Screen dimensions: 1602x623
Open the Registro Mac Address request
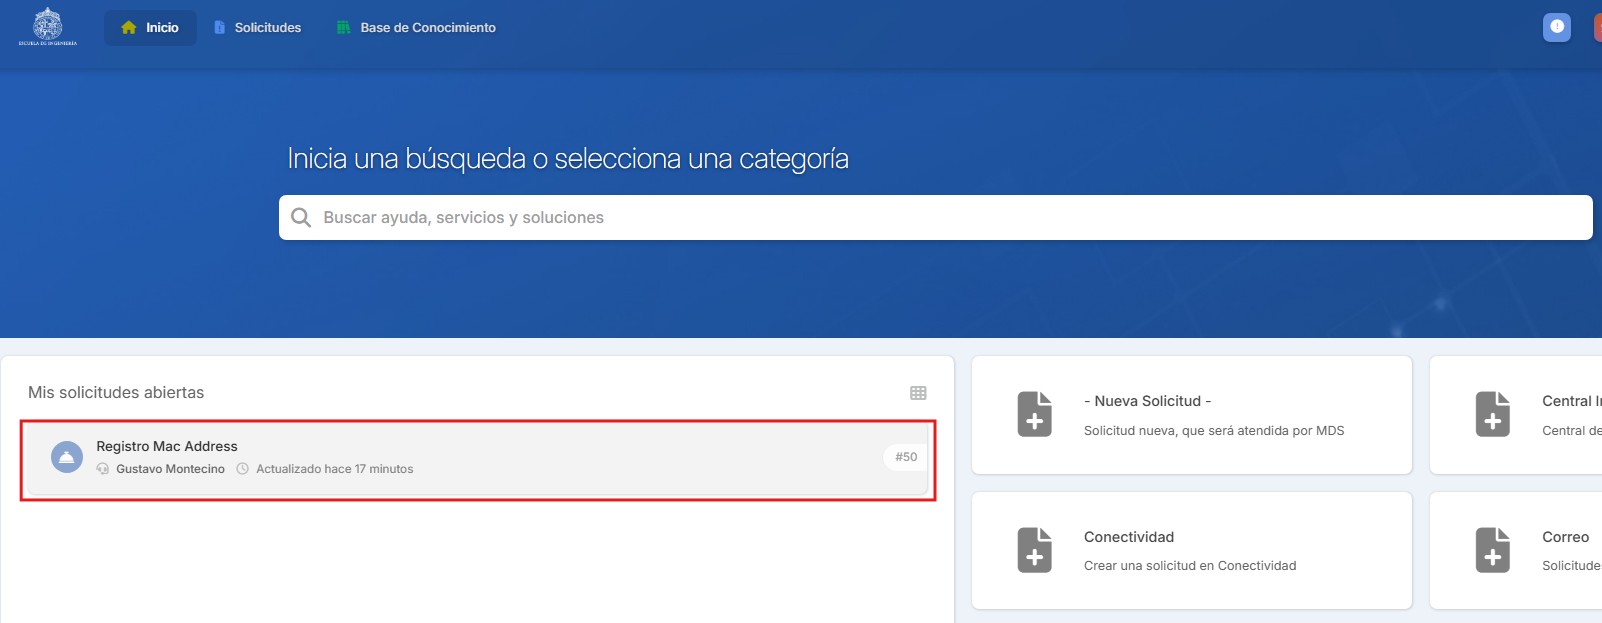click(167, 446)
